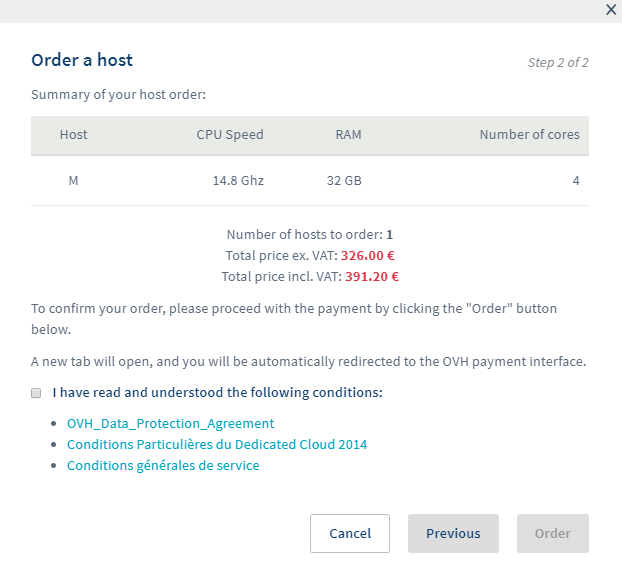Go back using the Previous button
The width and height of the screenshot is (622, 564).
coord(453,533)
